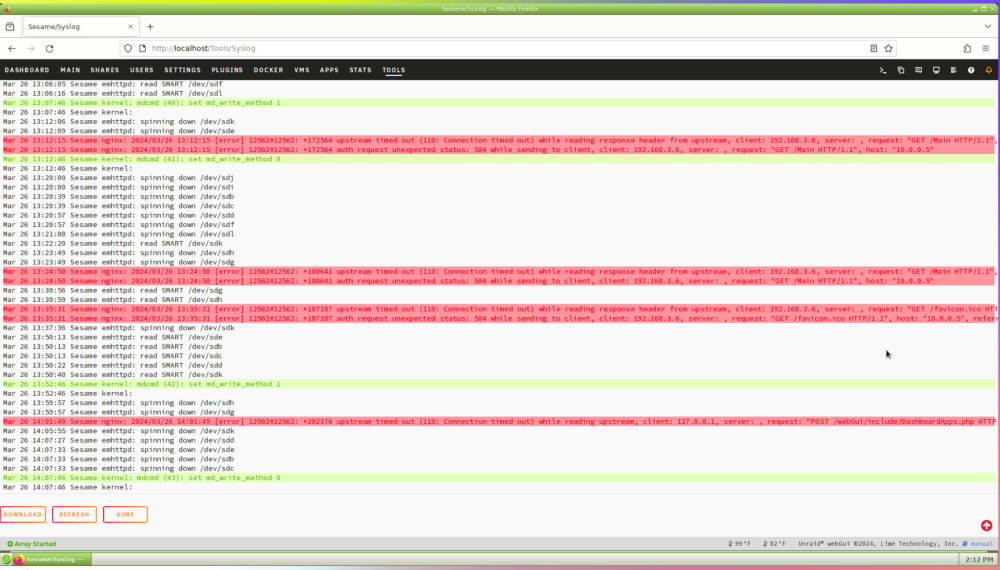This screenshot has height=570, width=1000.
Task: Open the Unraid web terminal icon
Action: click(x=883, y=70)
